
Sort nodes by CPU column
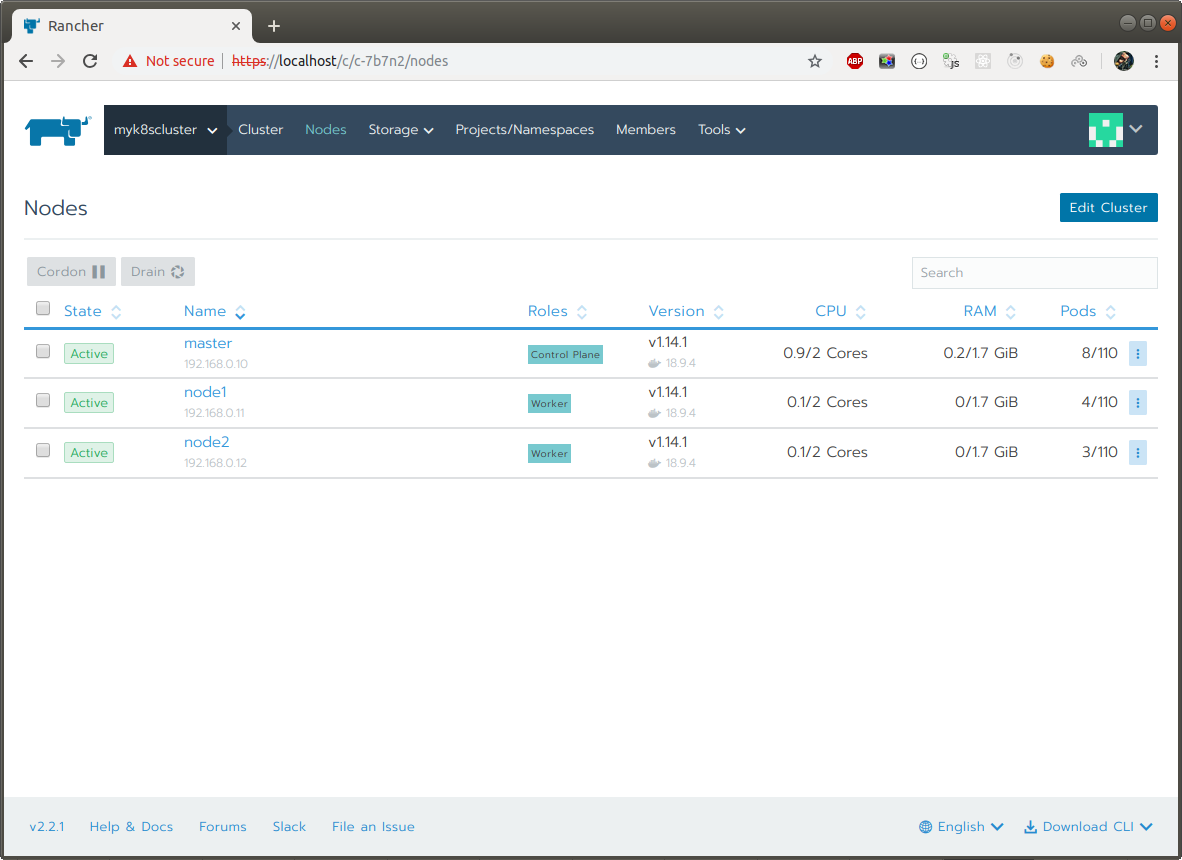(840, 311)
